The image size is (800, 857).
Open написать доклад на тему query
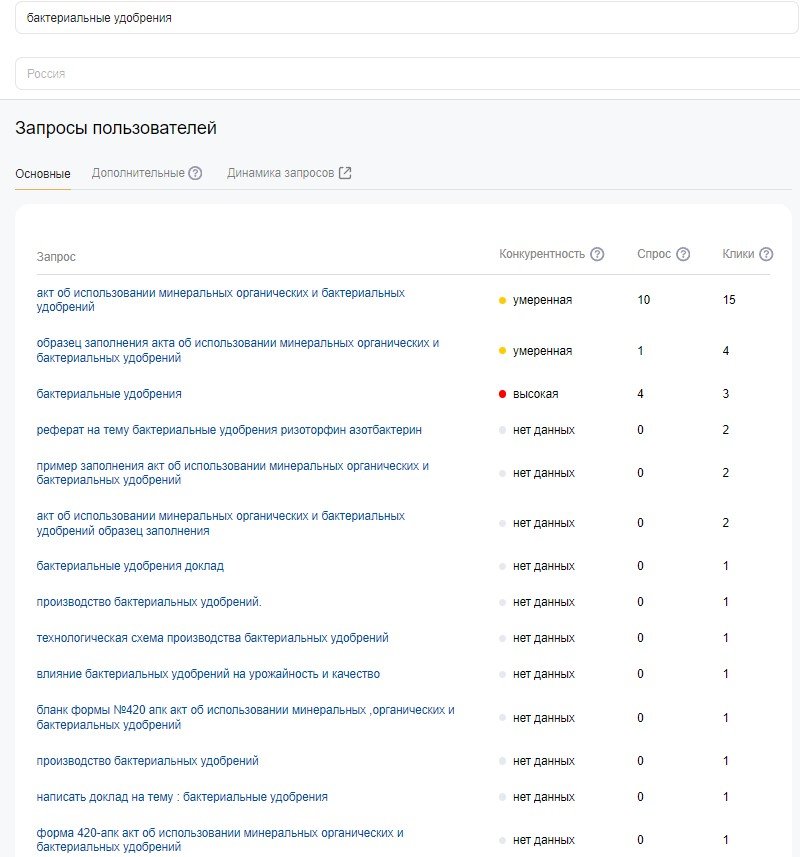tap(182, 797)
